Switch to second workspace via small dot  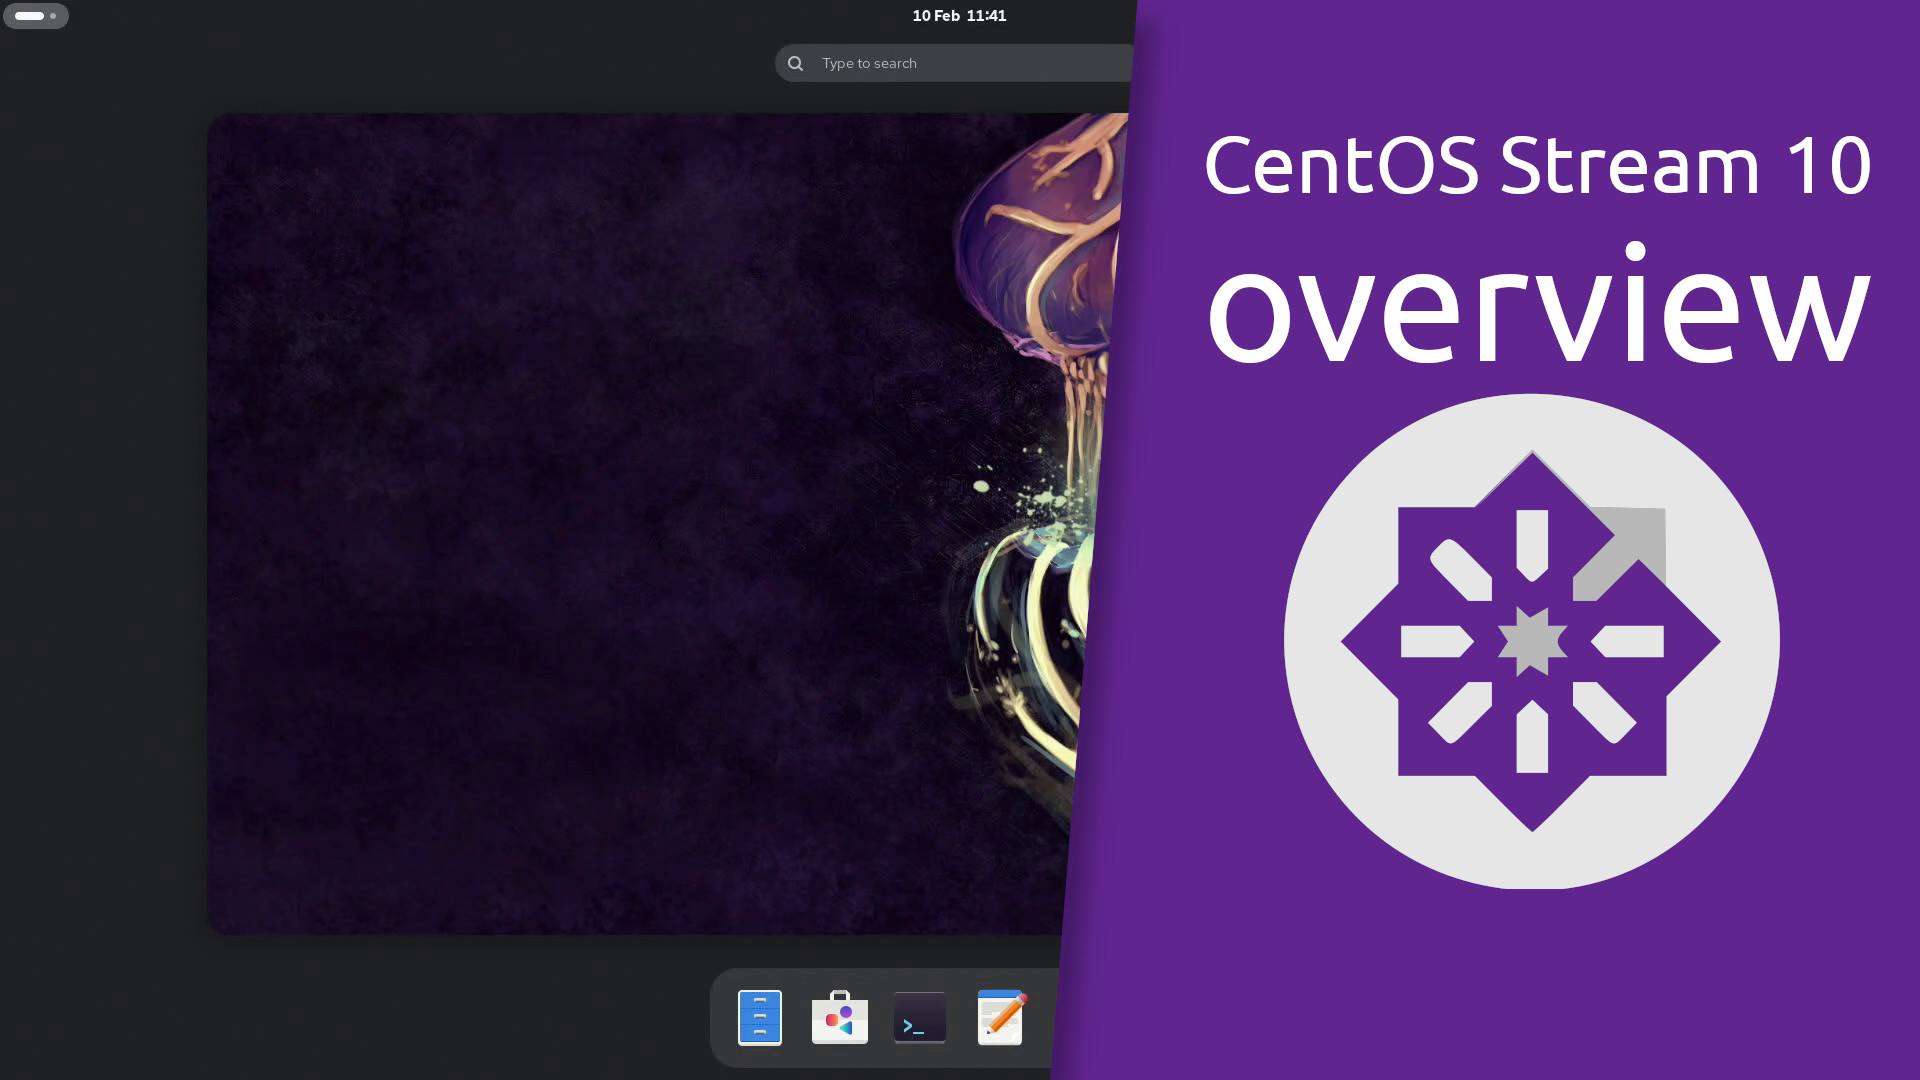[53, 16]
